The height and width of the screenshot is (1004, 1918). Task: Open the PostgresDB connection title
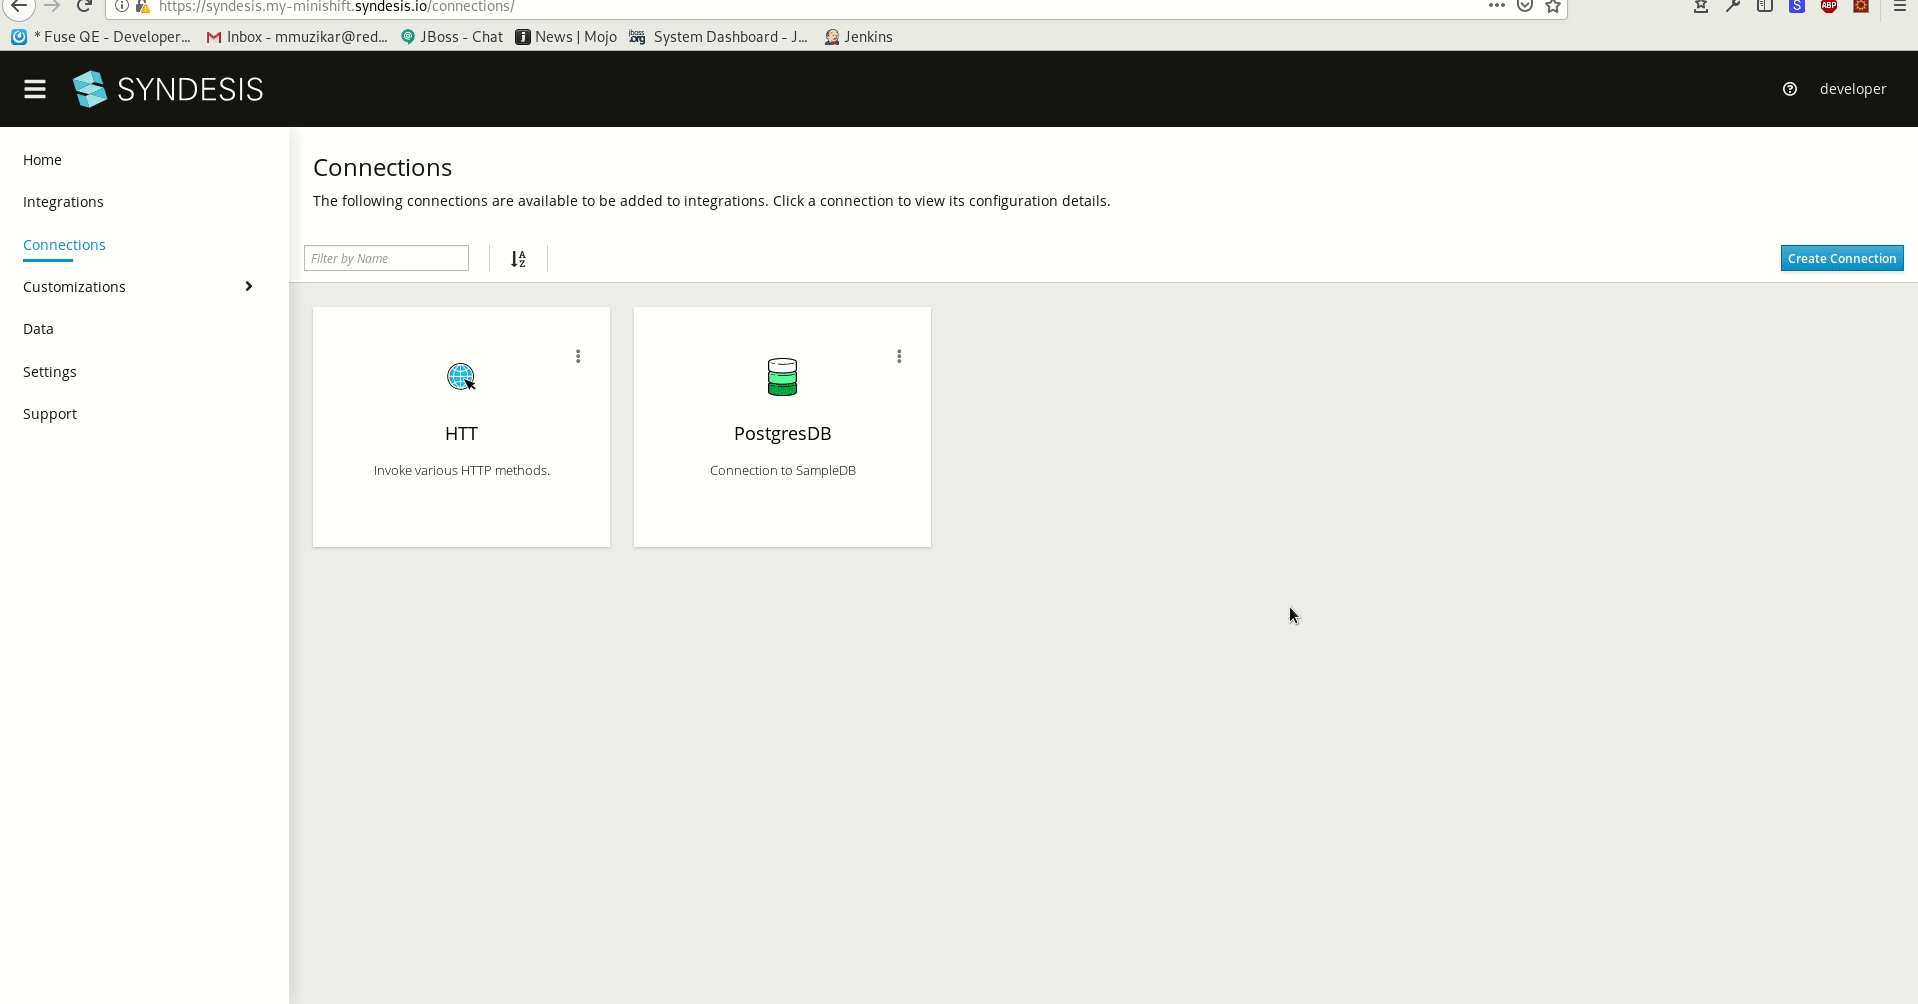782,434
